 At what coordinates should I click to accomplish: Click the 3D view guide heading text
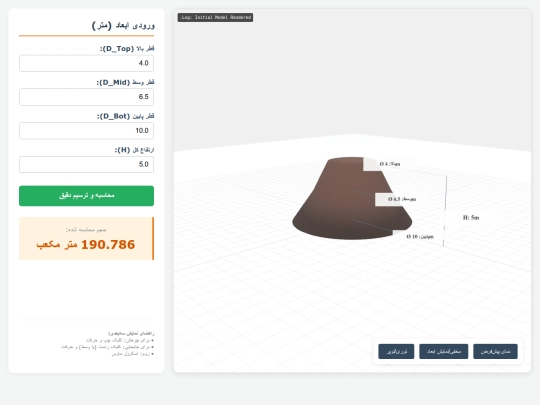pyautogui.click(x=132, y=333)
